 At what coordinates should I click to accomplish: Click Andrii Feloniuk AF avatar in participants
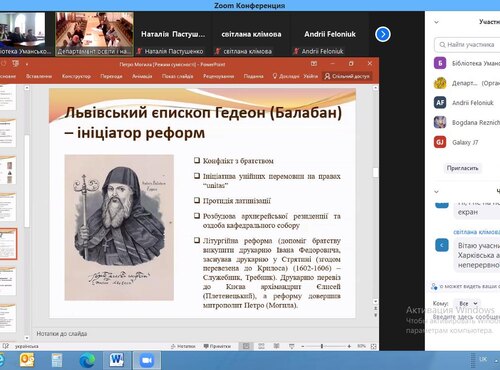pyautogui.click(x=440, y=103)
